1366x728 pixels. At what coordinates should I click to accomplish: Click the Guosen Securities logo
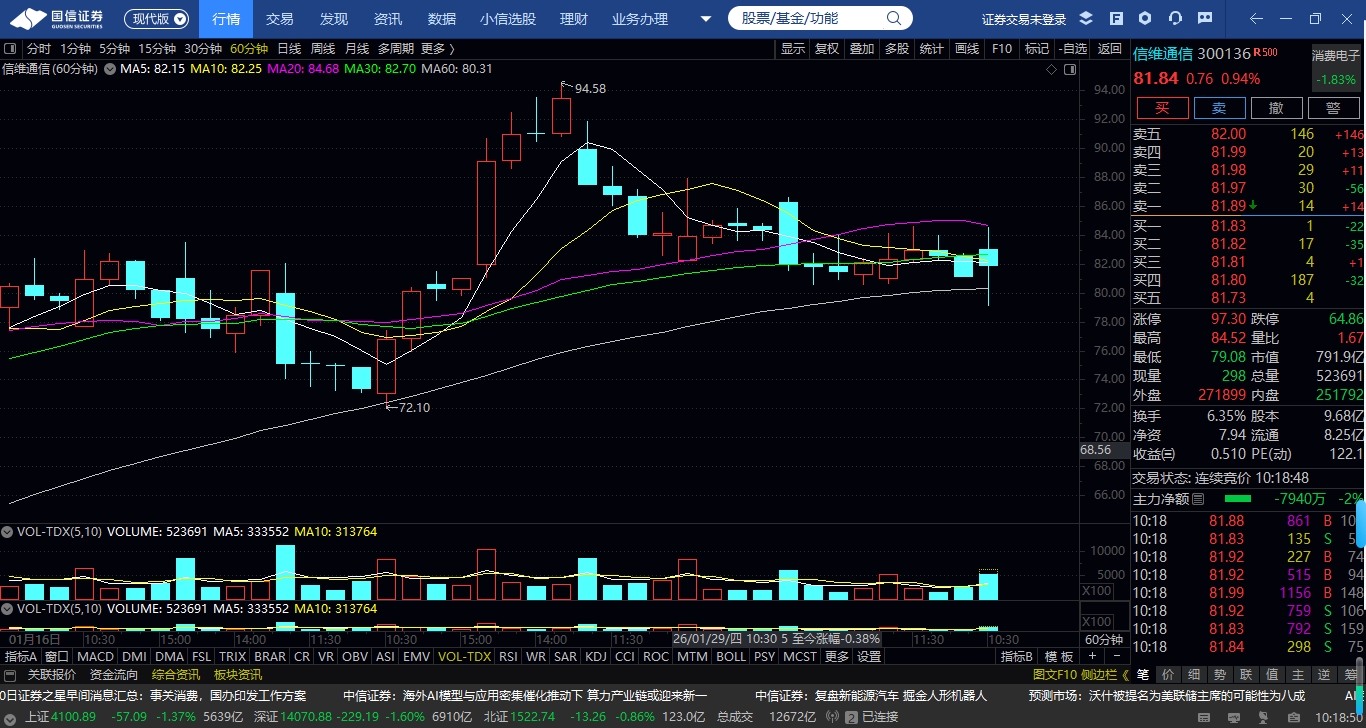coord(55,18)
